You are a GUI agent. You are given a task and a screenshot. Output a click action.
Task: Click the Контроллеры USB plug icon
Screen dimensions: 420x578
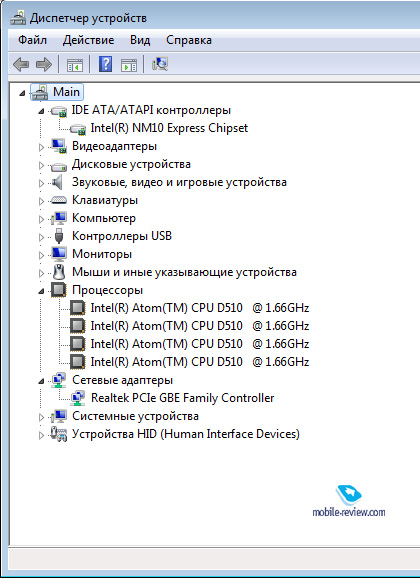tap(59, 236)
